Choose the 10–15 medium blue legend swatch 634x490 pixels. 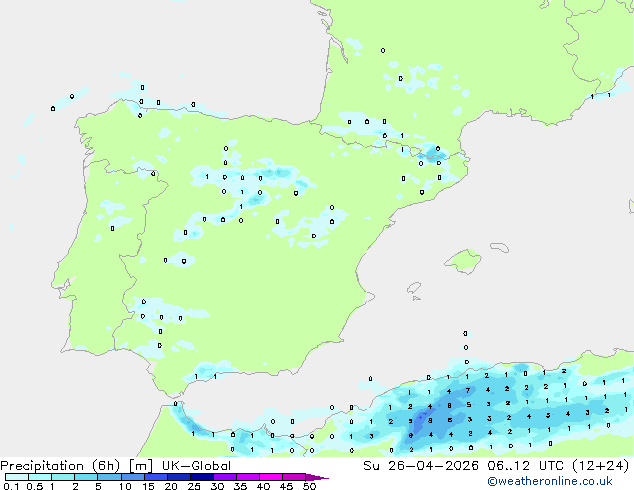point(132,477)
